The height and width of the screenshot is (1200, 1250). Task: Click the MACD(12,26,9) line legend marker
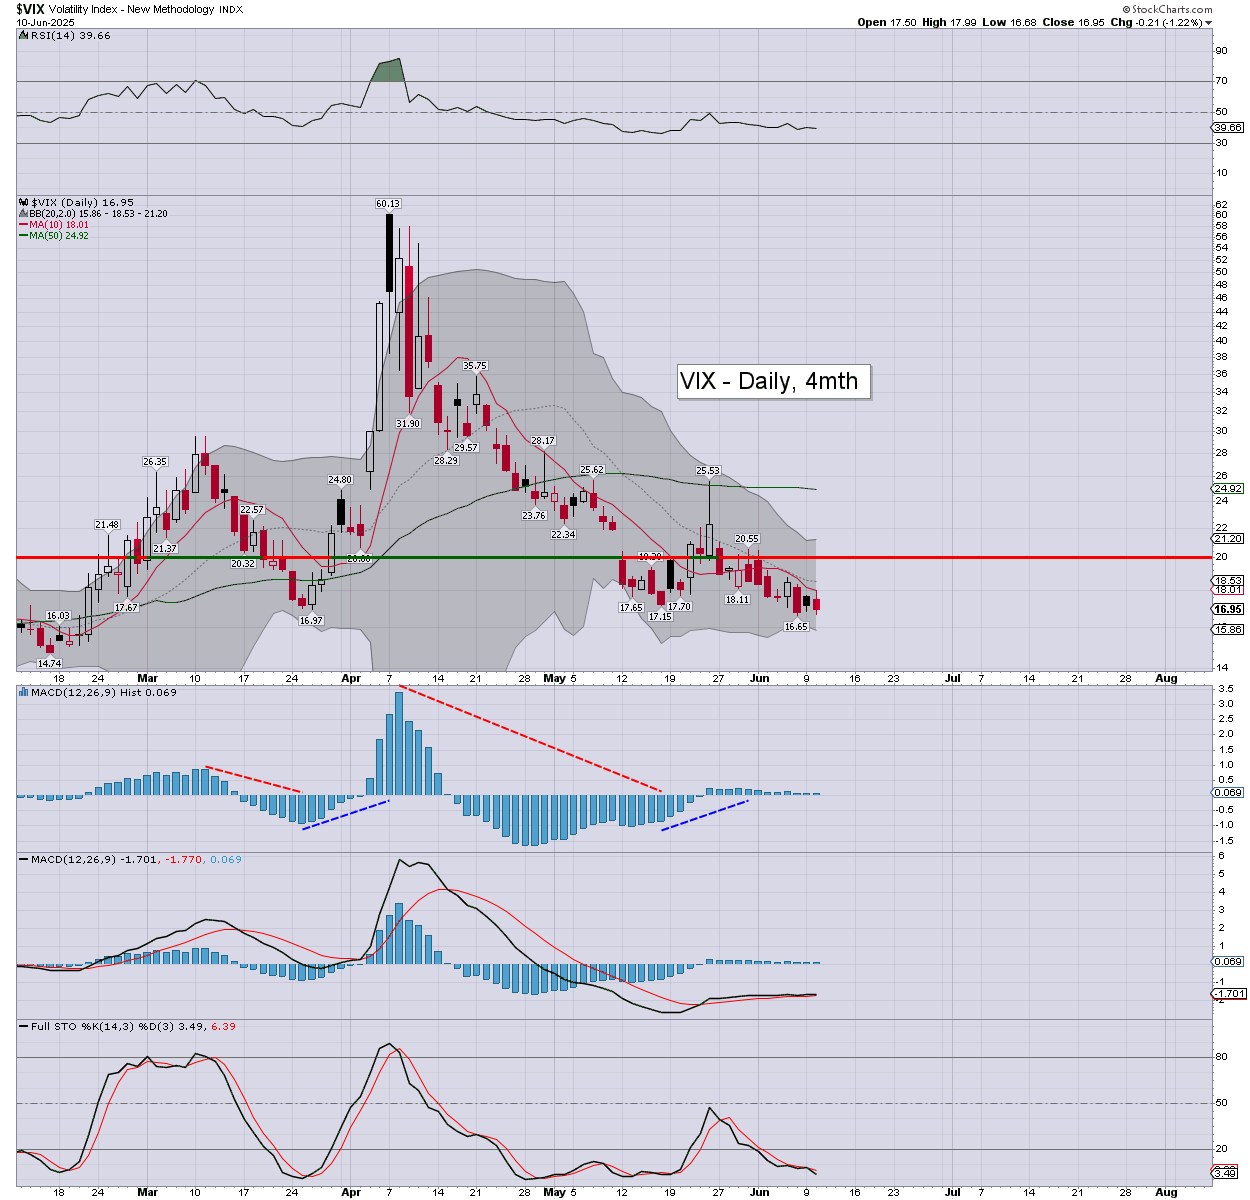(x=23, y=860)
